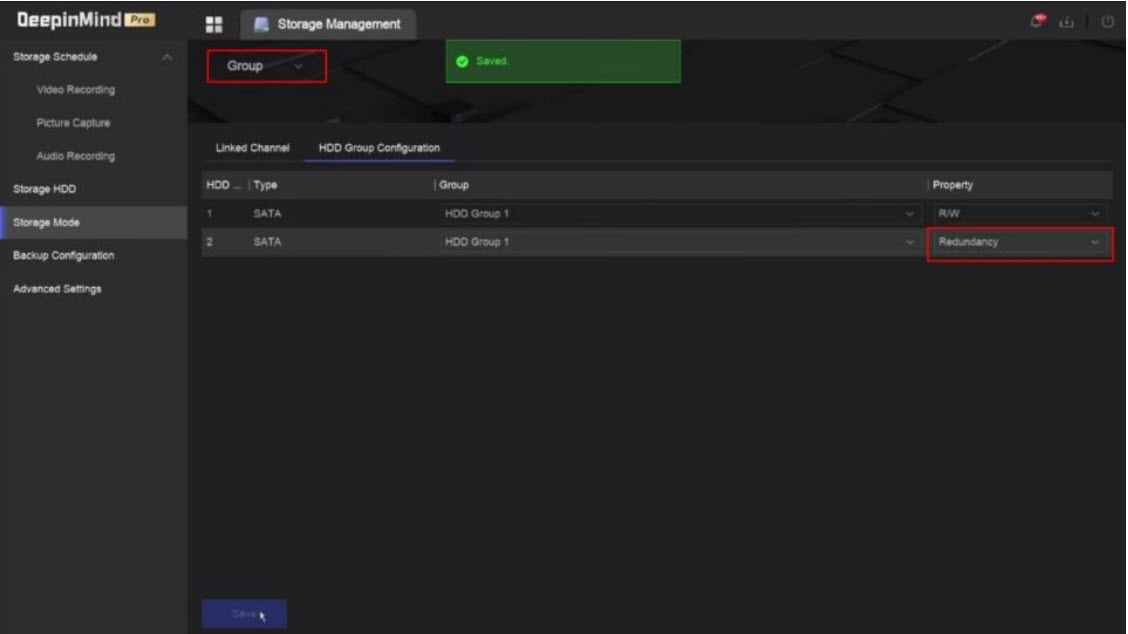The image size is (1128, 634).
Task: Open Backup Configuration page
Action: pos(63,255)
